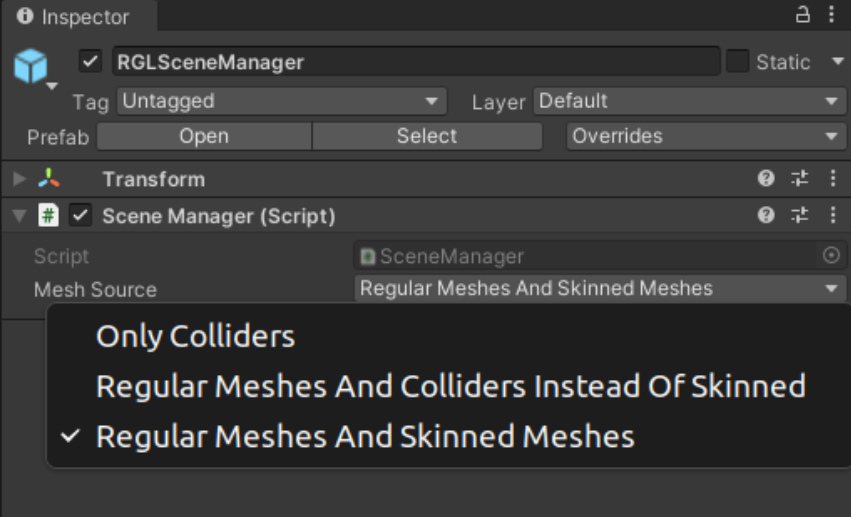Disable the Scene Manager script checkbox
851x517 pixels.
pos(80,215)
